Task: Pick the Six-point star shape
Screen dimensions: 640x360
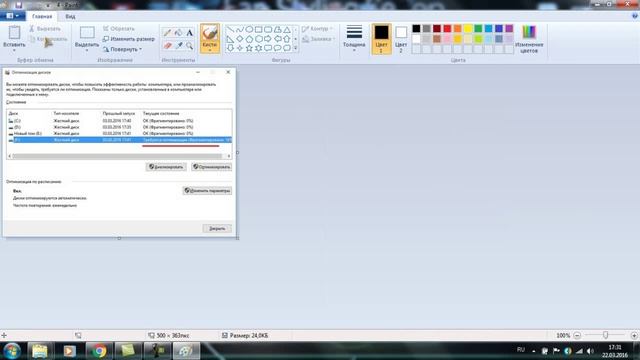Action: tap(258, 48)
